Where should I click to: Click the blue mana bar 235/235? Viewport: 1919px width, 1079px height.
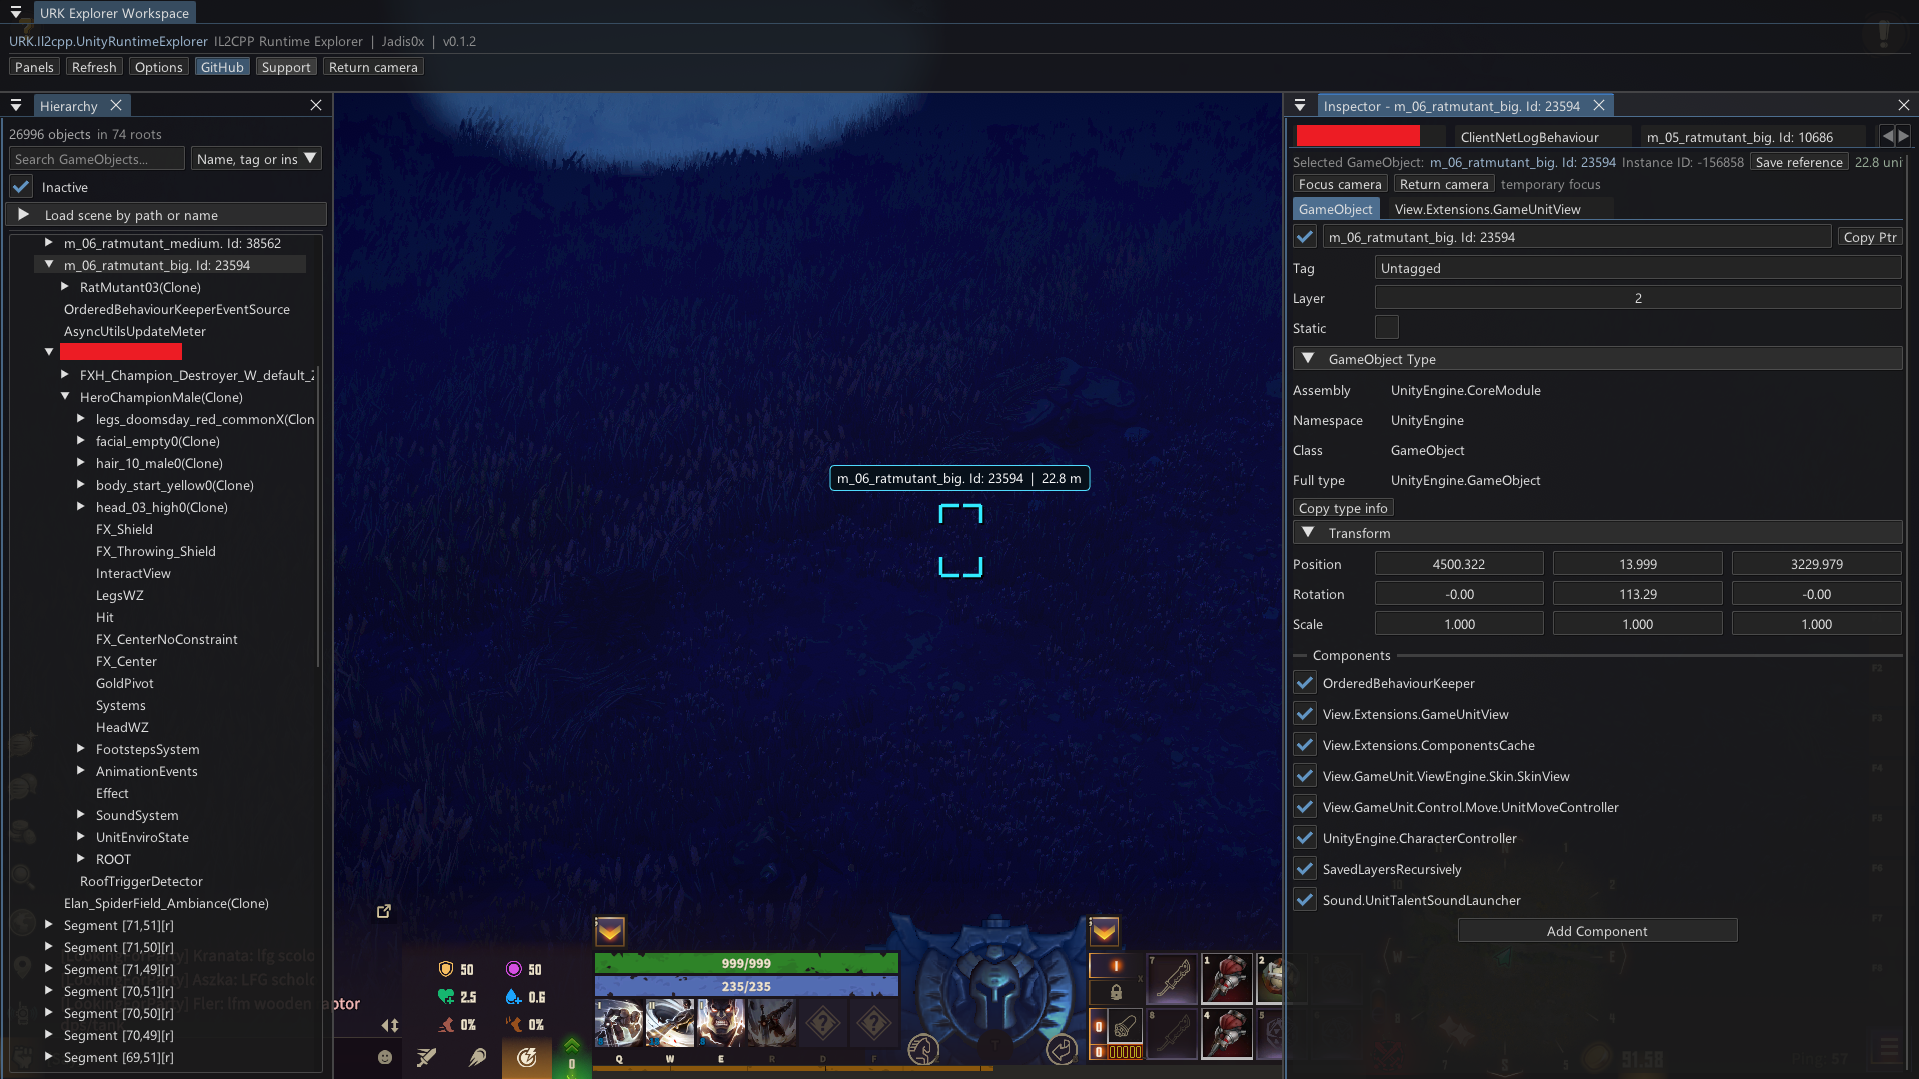746,986
